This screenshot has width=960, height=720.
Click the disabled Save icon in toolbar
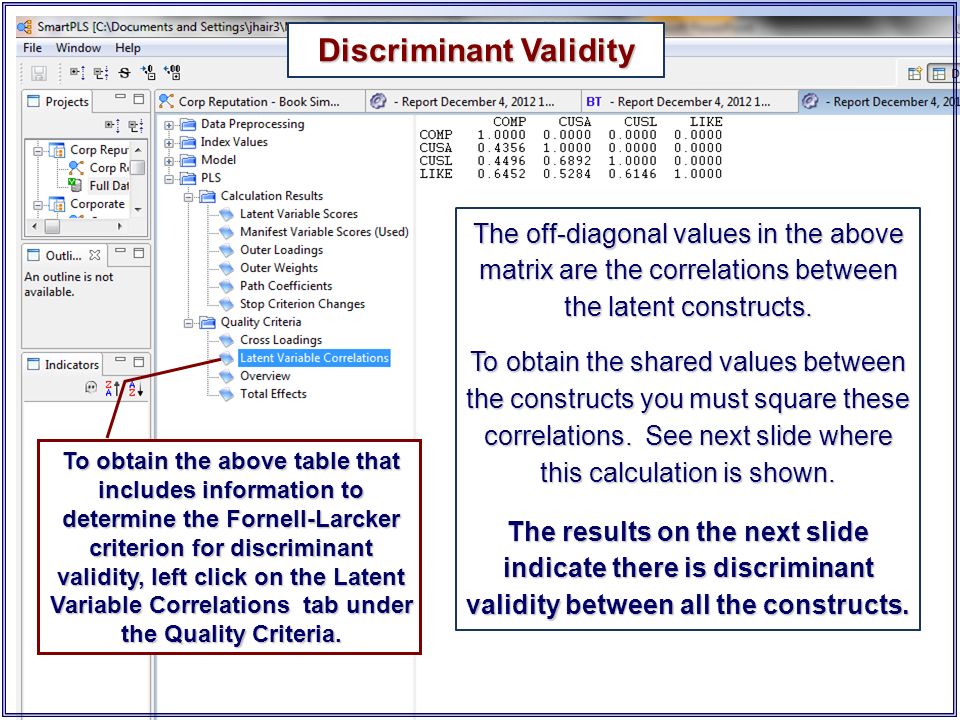39,73
